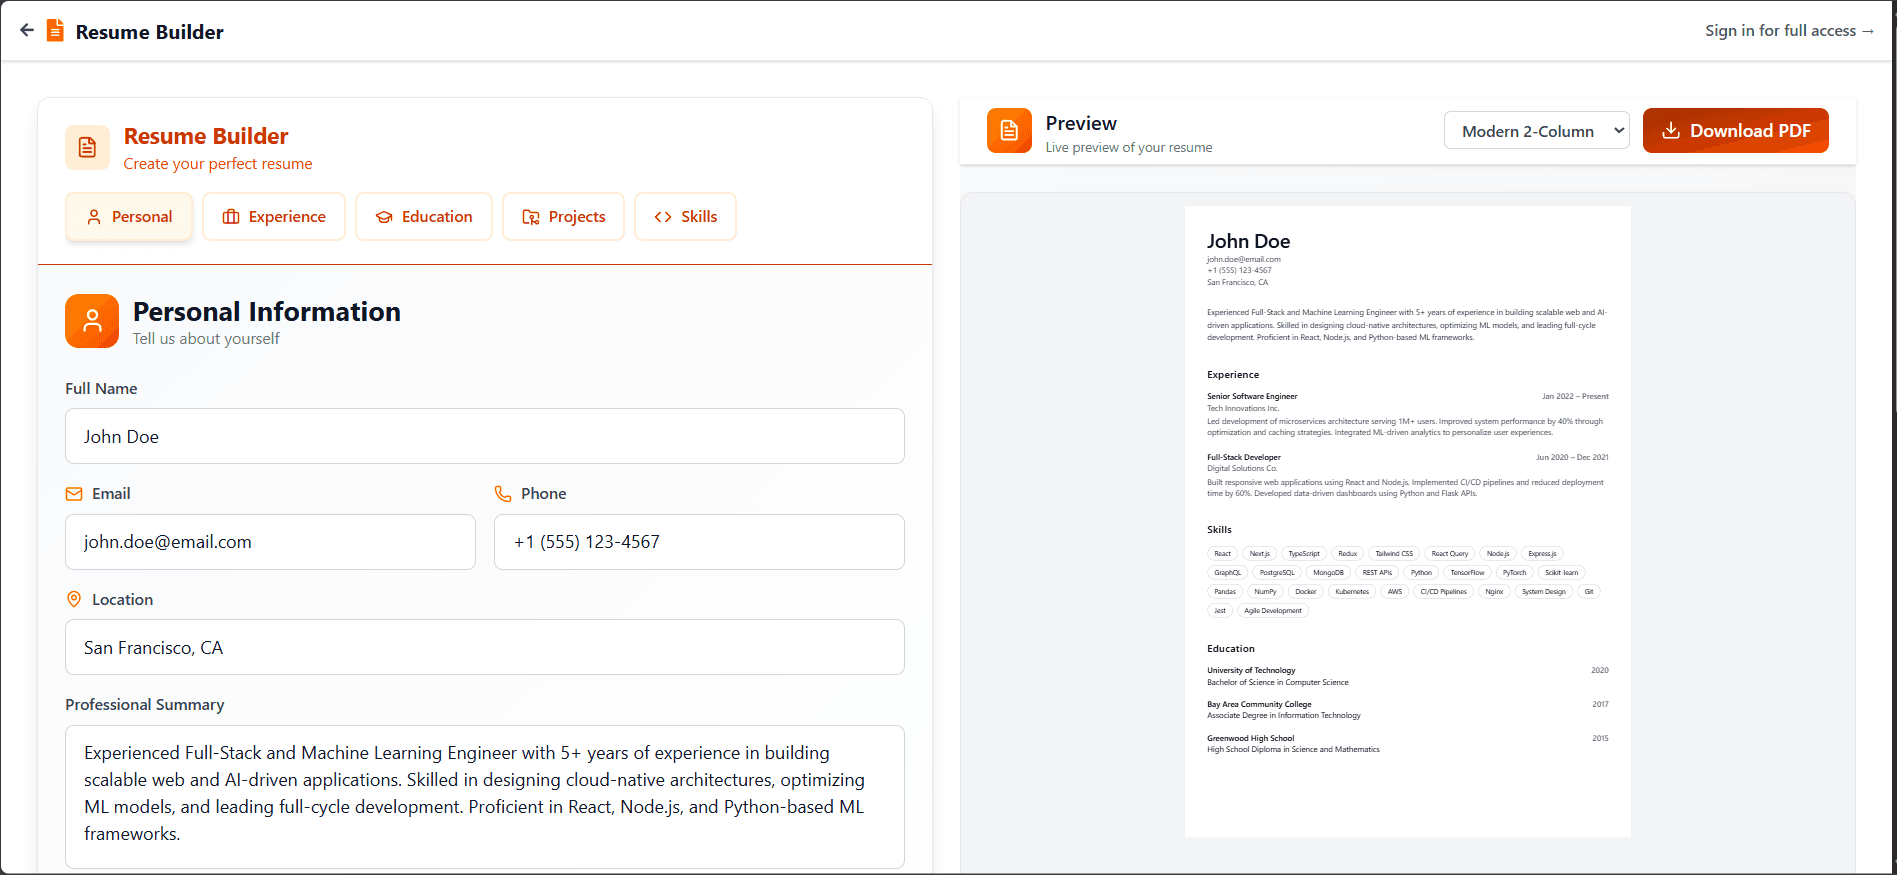Screen dimensions: 1897x875
Task: Click the PostgreSQL skill tag
Action: (1277, 573)
